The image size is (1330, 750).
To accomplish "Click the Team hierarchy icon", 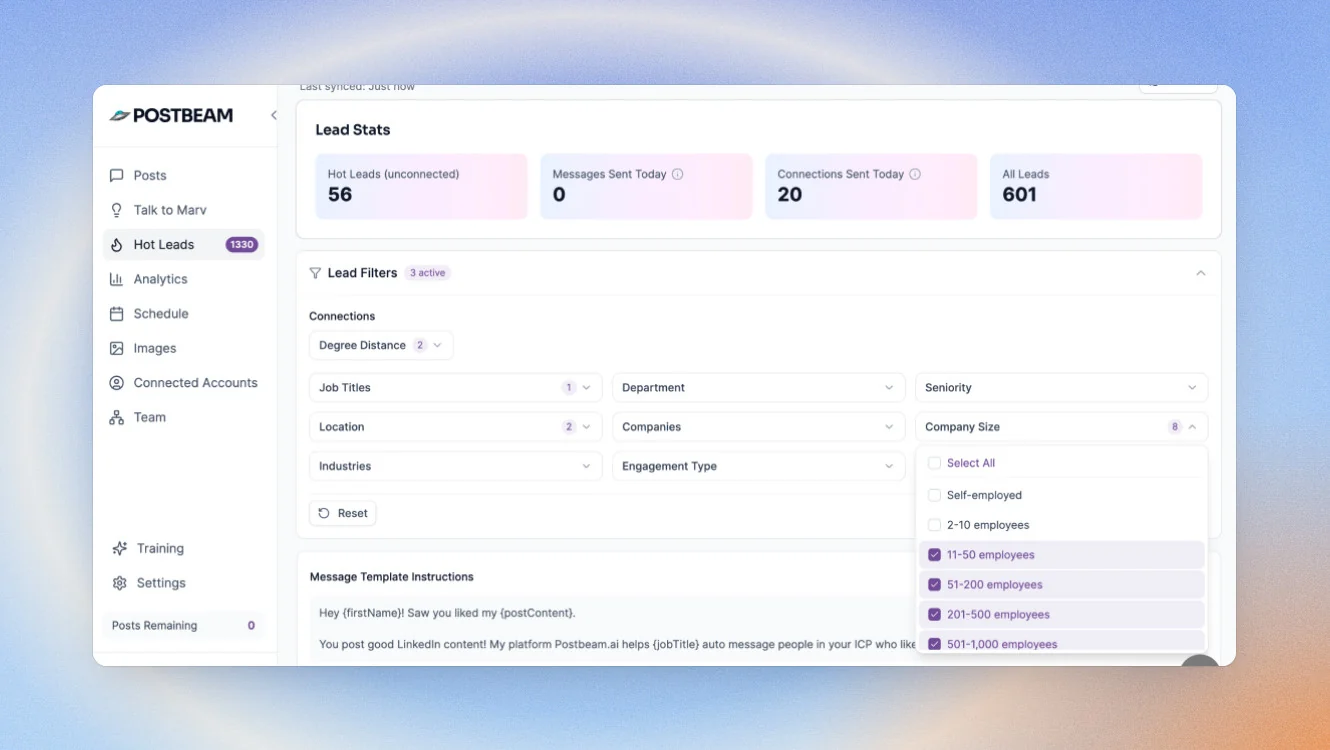I will tap(117, 417).
